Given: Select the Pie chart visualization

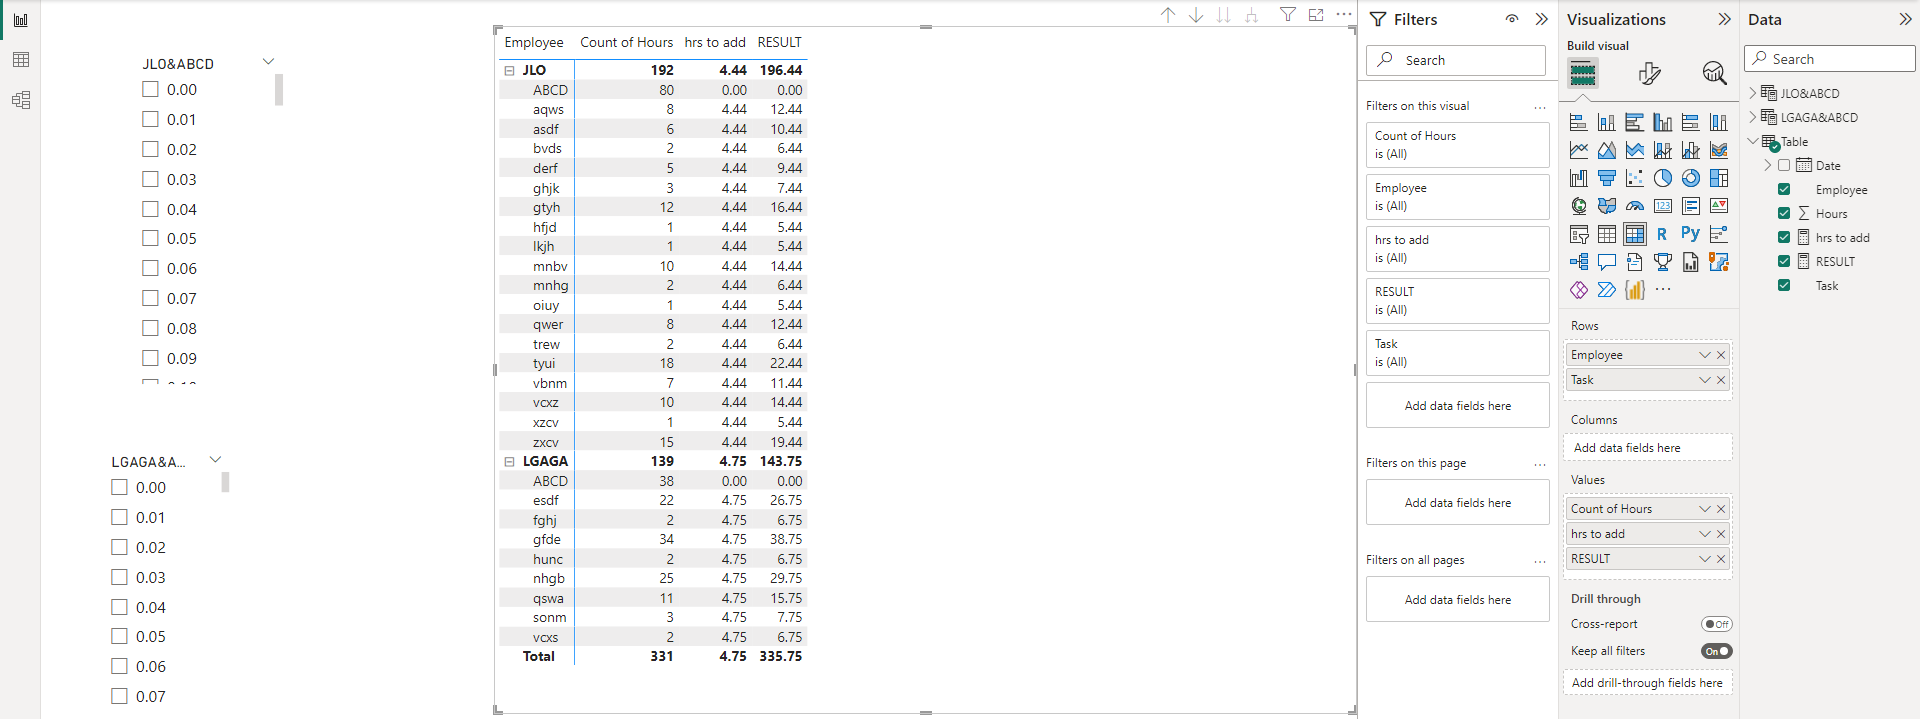Looking at the screenshot, I should point(1663,178).
